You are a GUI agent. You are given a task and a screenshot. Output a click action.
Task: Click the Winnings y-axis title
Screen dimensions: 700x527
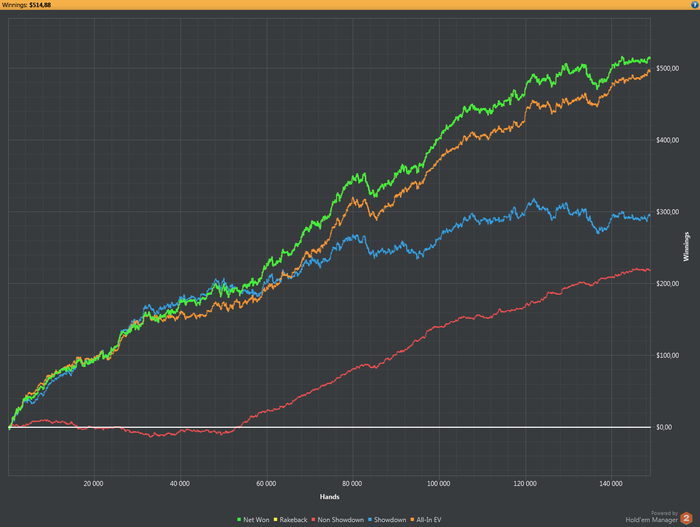click(x=687, y=247)
